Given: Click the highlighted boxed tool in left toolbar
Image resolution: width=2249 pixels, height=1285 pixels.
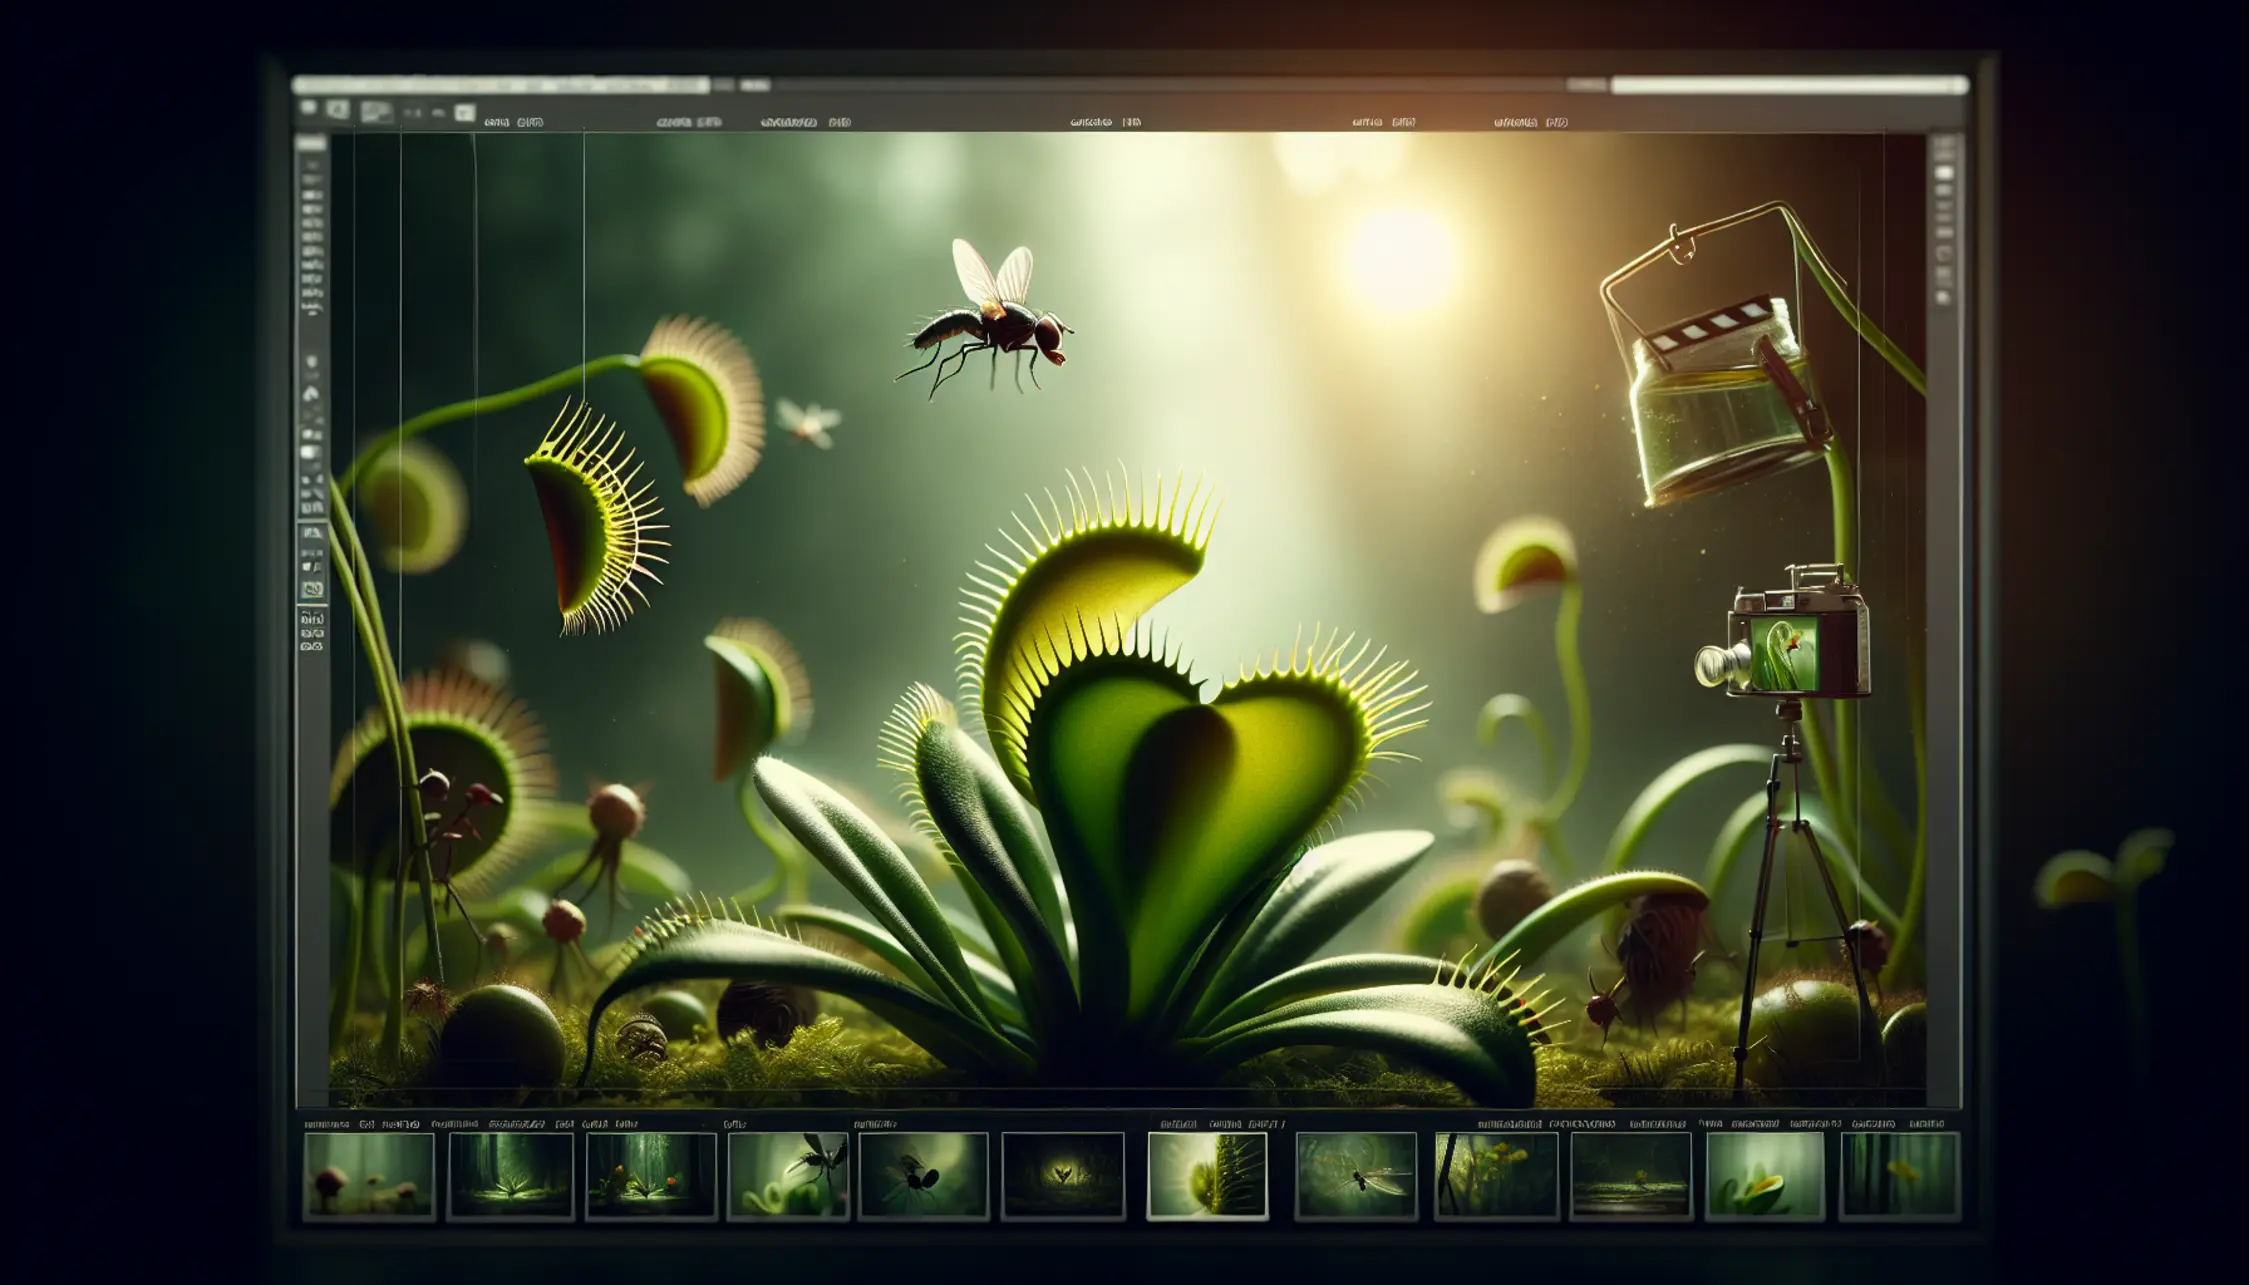Looking at the screenshot, I should 312,590.
